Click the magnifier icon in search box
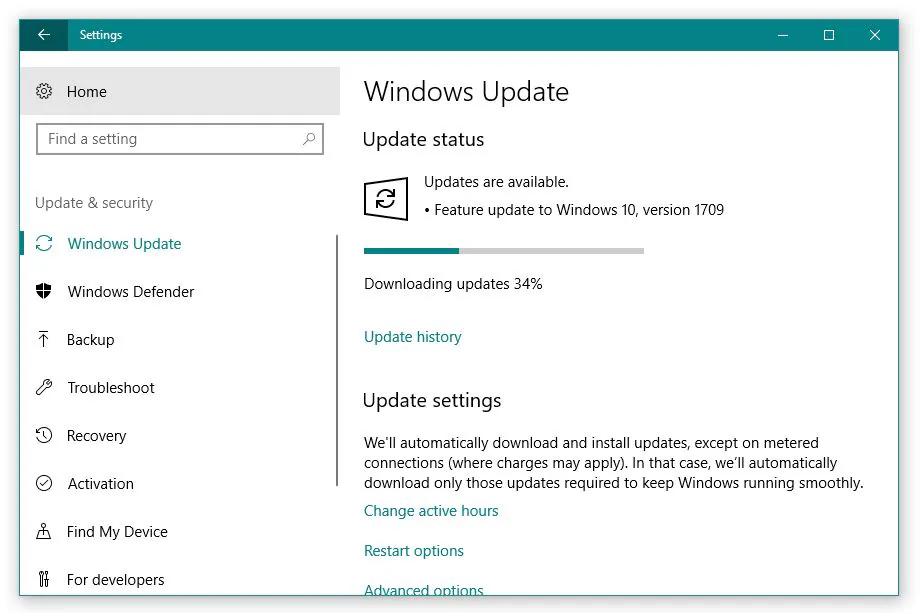This screenshot has height=613, width=921. pos(309,139)
